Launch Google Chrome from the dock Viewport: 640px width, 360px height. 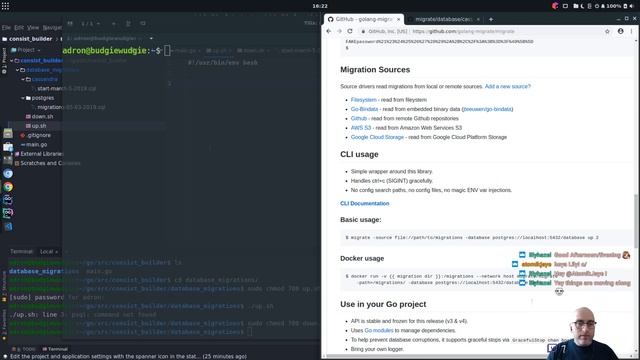click(x=8, y=187)
